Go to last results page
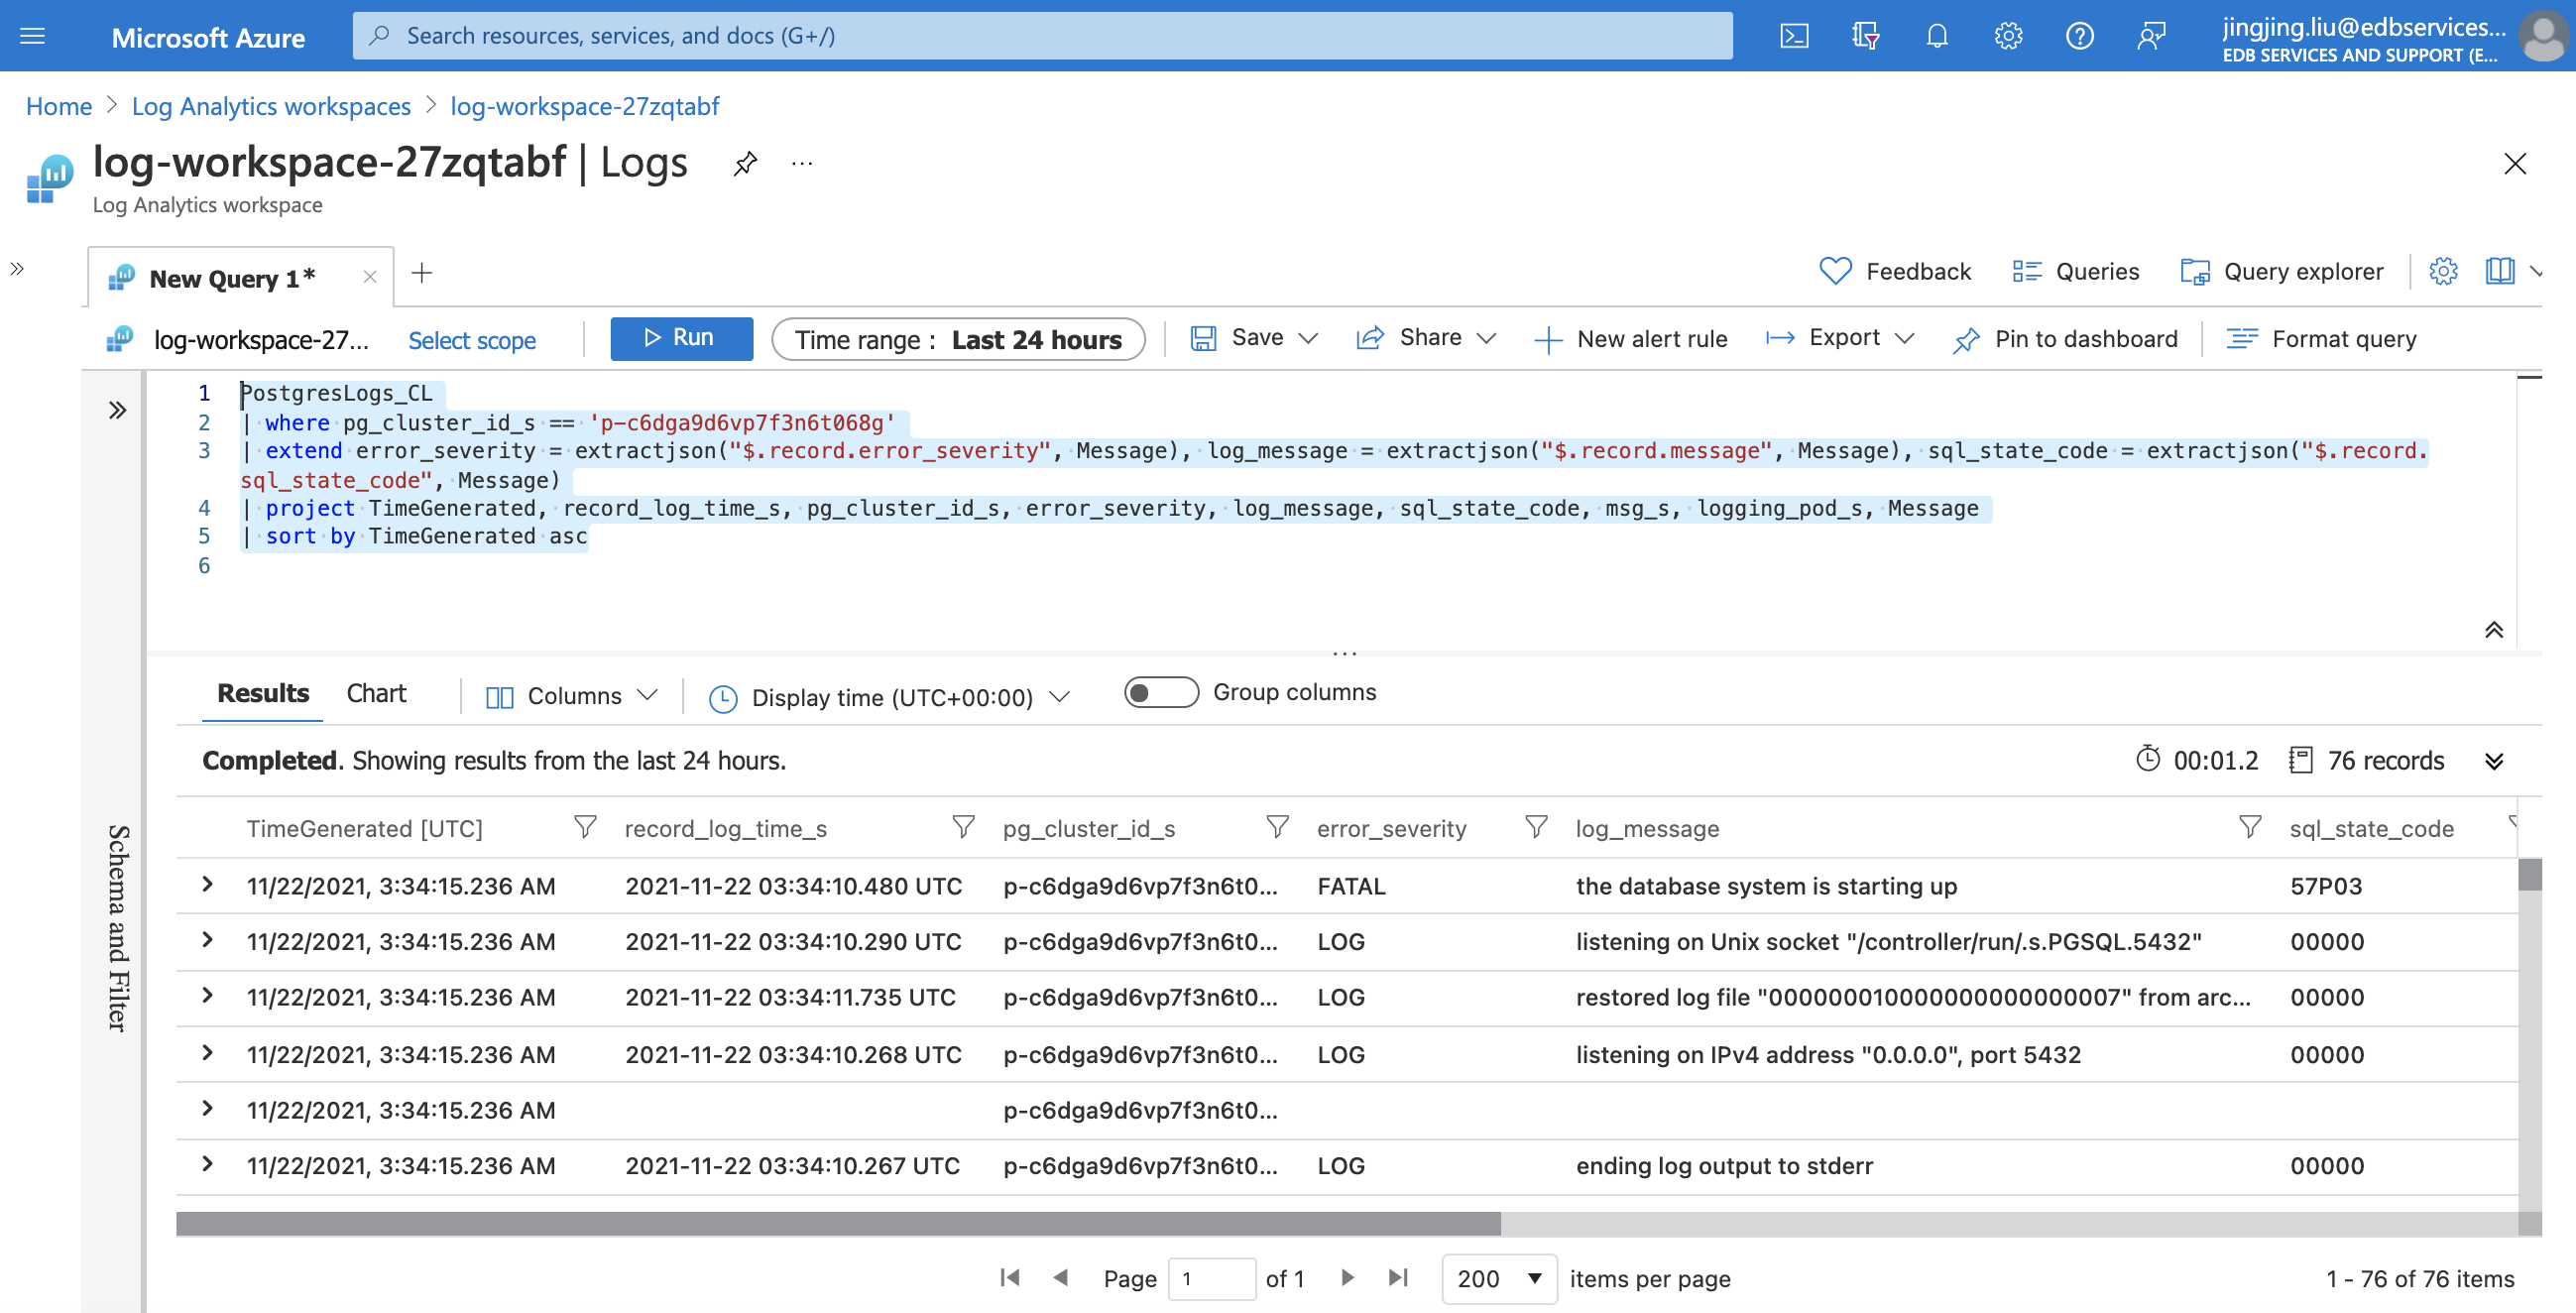2576x1313 pixels. coord(1398,1277)
